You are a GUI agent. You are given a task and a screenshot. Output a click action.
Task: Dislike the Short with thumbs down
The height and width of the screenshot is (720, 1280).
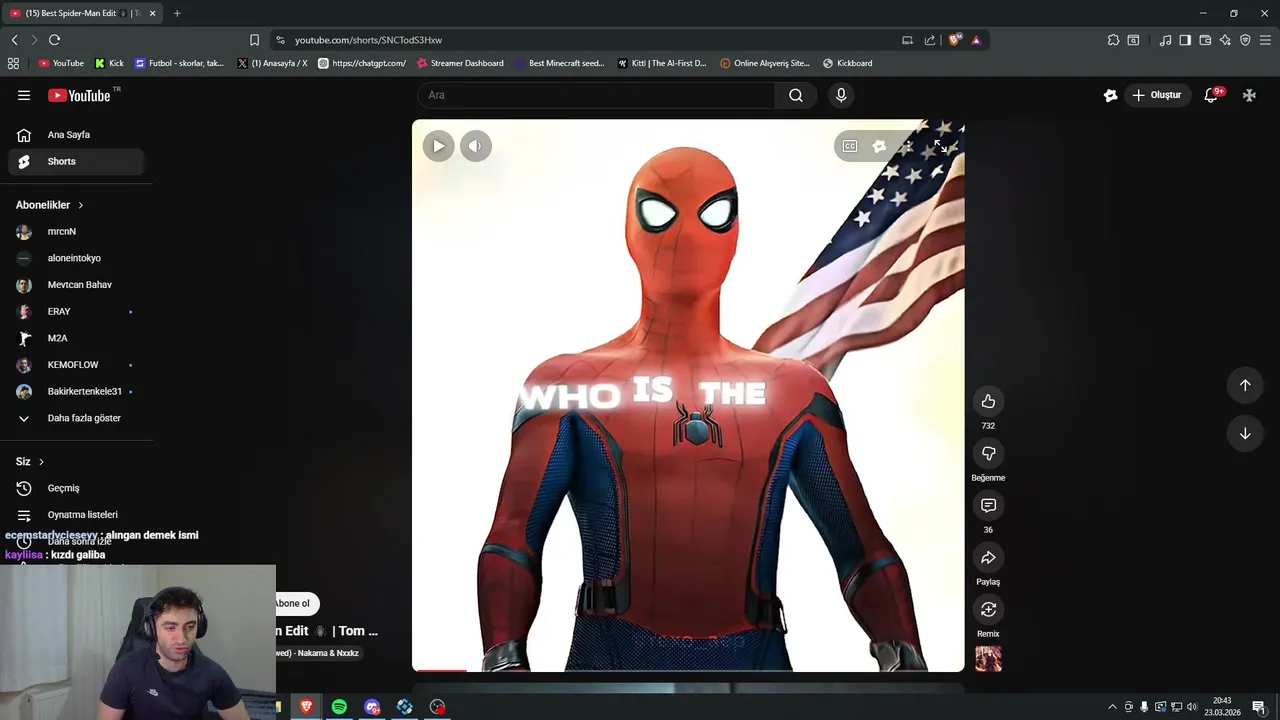click(x=988, y=453)
